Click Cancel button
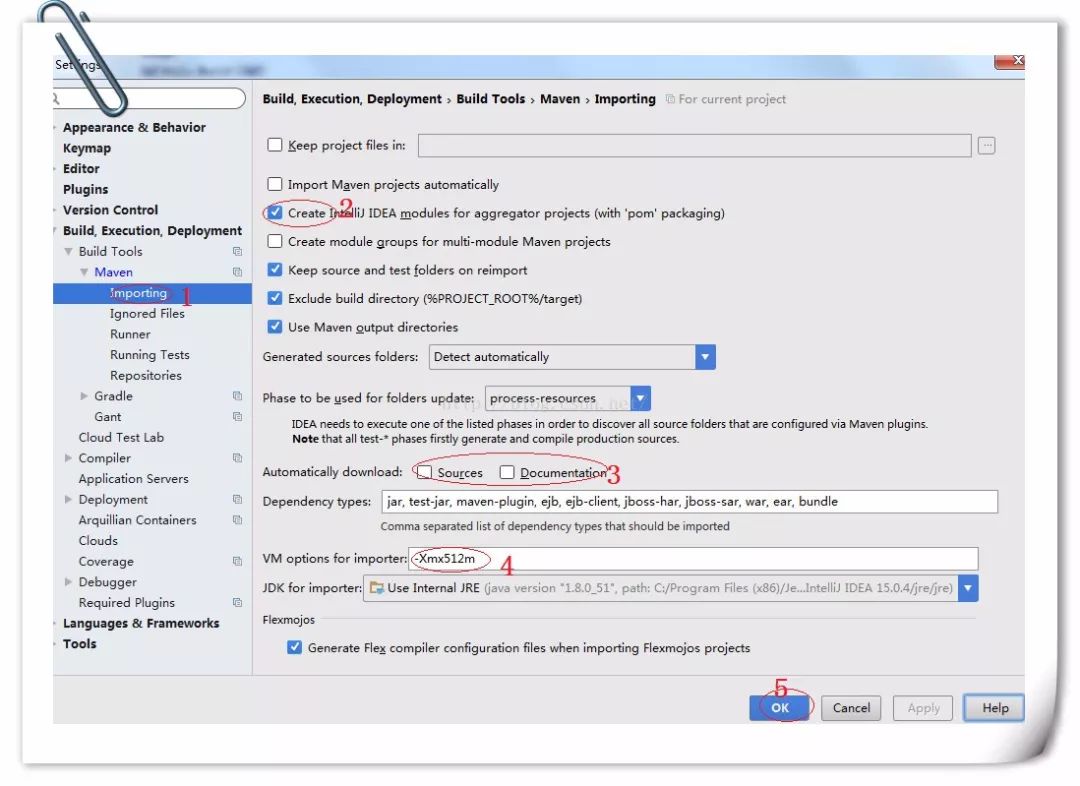The width and height of the screenshot is (1080, 786). pyautogui.click(x=851, y=707)
